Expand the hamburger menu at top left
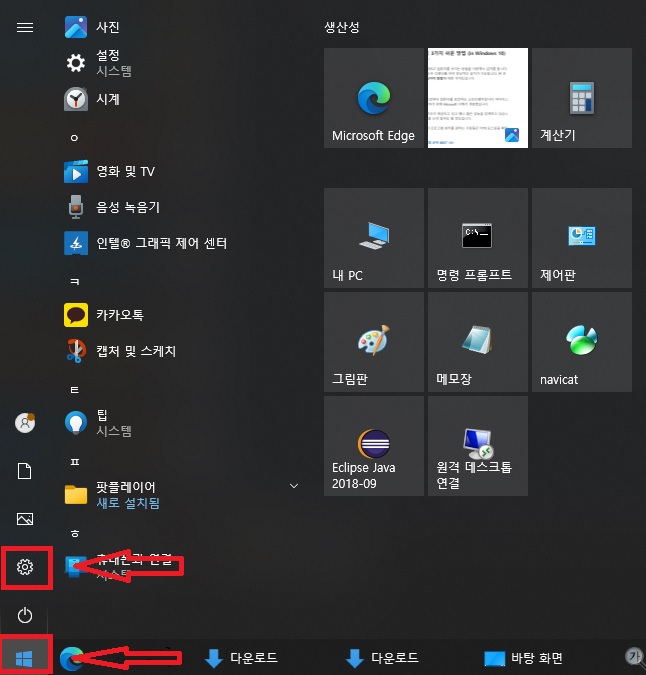The image size is (646, 675). [25, 28]
